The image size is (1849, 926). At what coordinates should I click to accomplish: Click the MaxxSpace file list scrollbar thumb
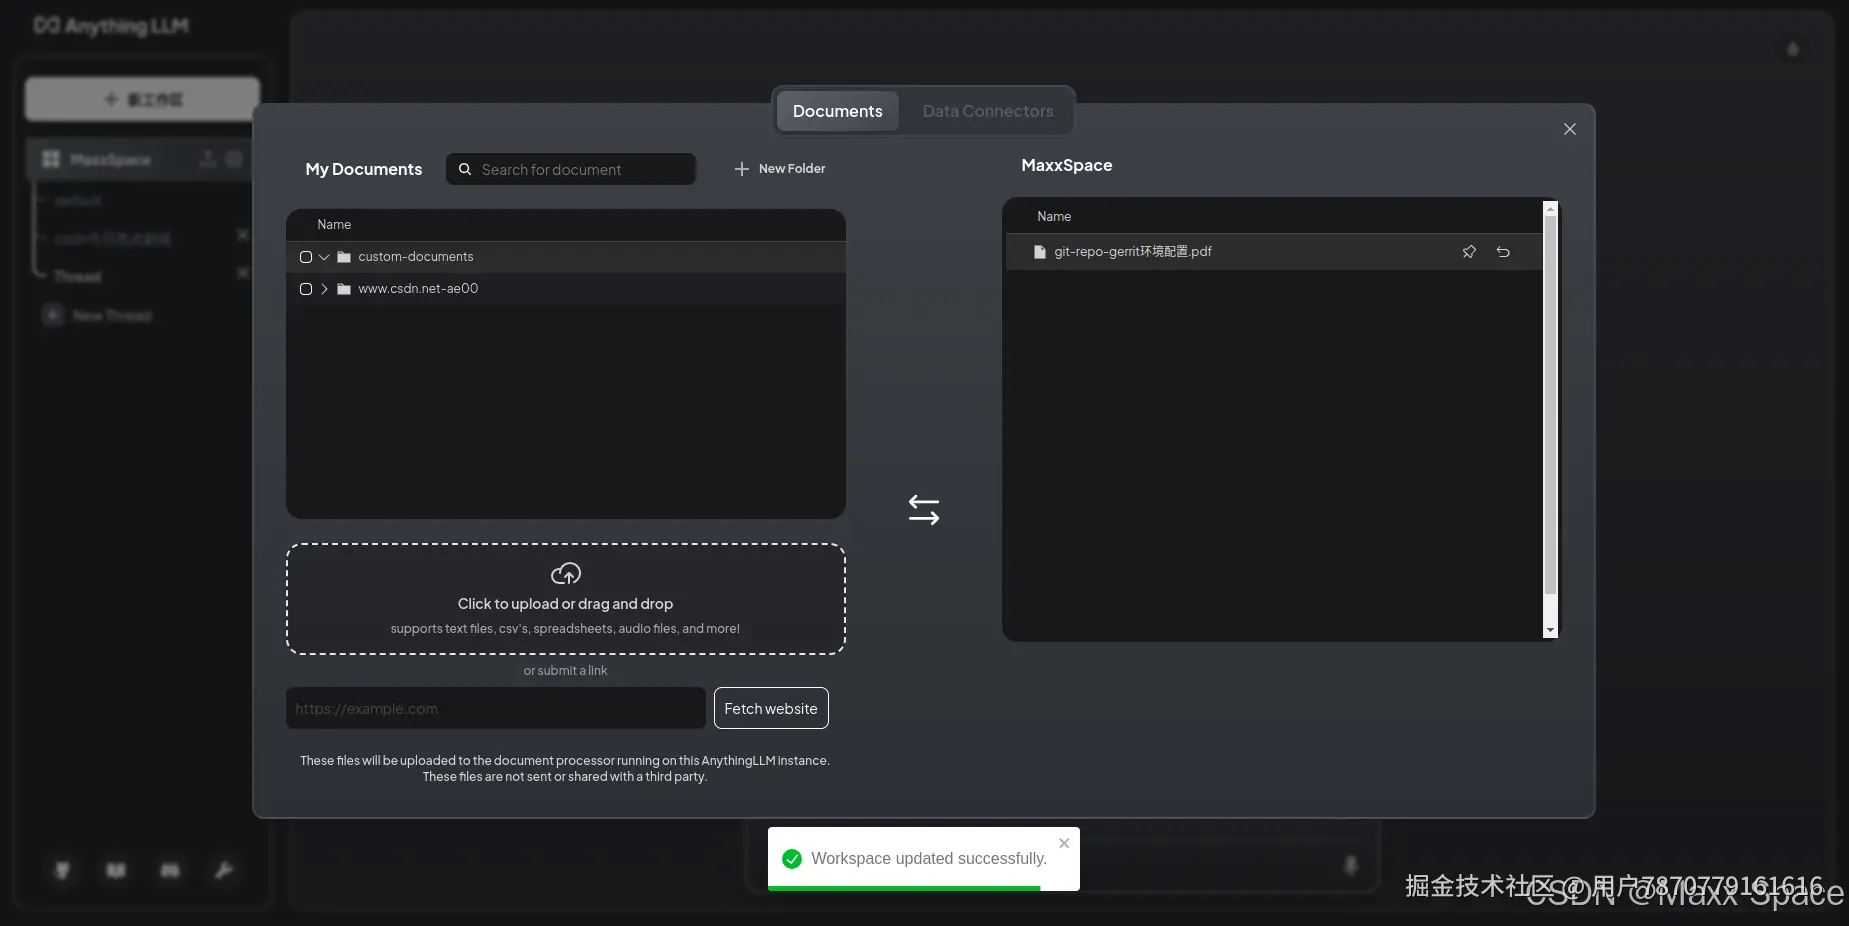tap(1550, 405)
